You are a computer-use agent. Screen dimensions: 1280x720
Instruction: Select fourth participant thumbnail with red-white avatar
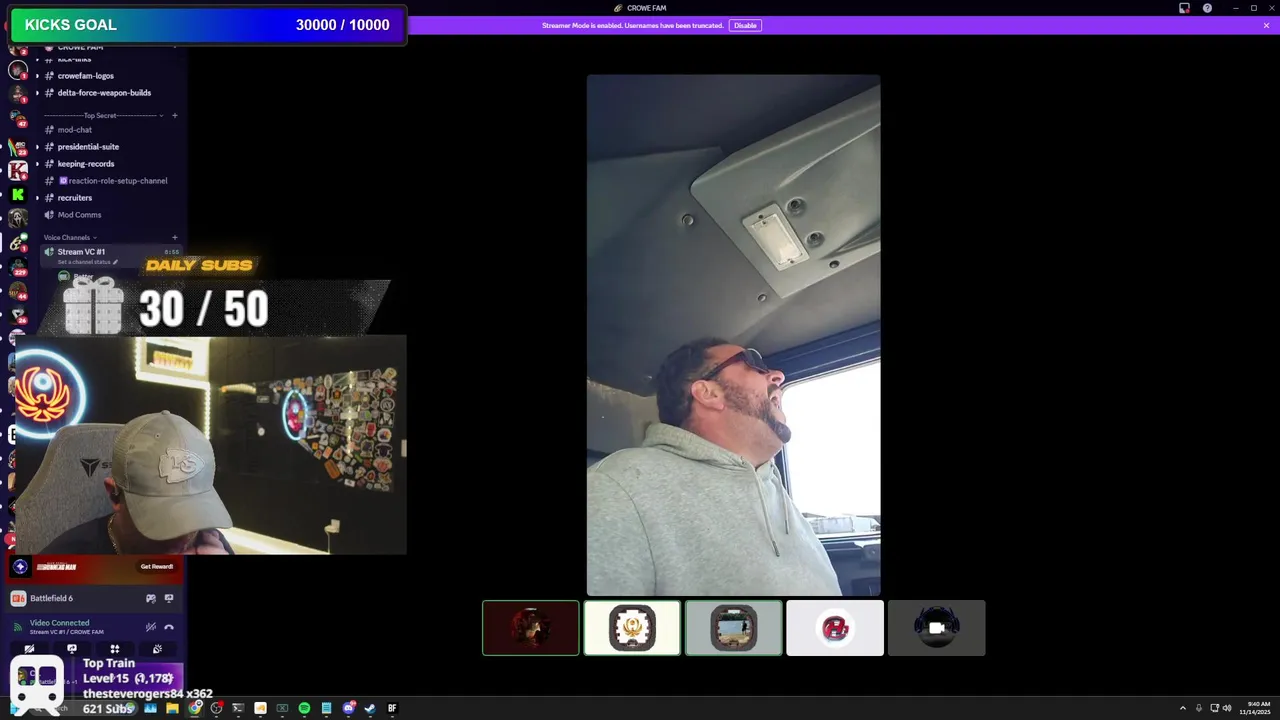click(835, 628)
